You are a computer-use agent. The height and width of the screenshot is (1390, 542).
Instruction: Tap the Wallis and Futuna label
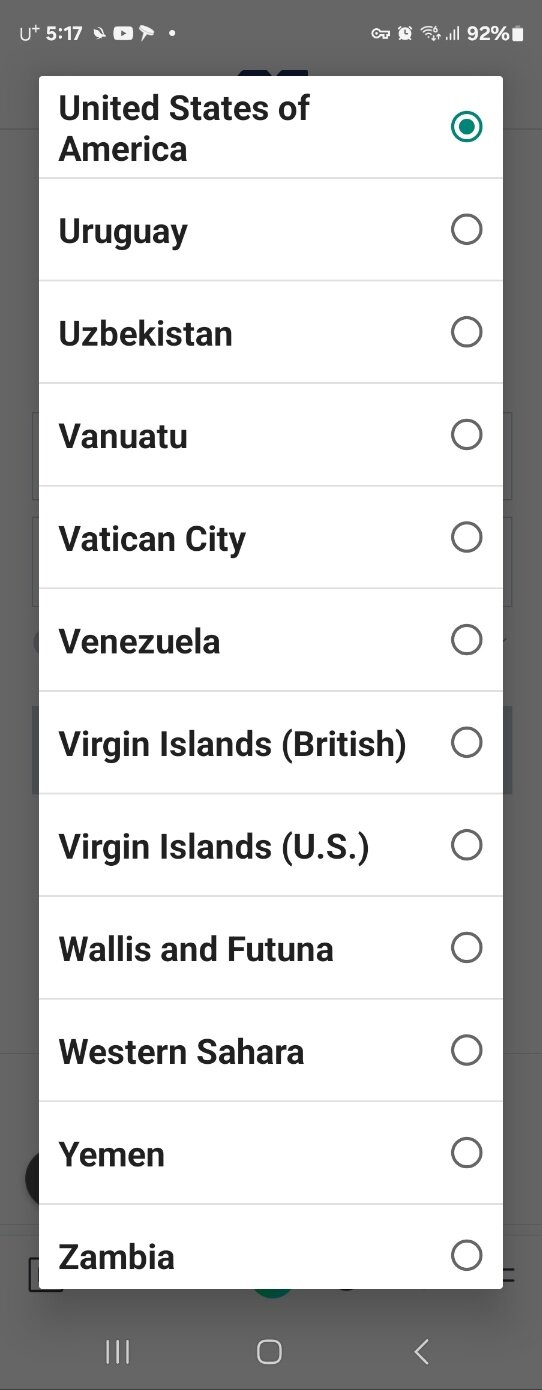tap(196, 949)
